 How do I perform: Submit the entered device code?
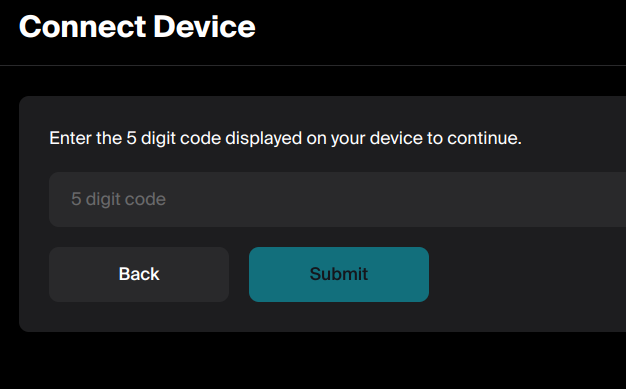[x=339, y=274]
